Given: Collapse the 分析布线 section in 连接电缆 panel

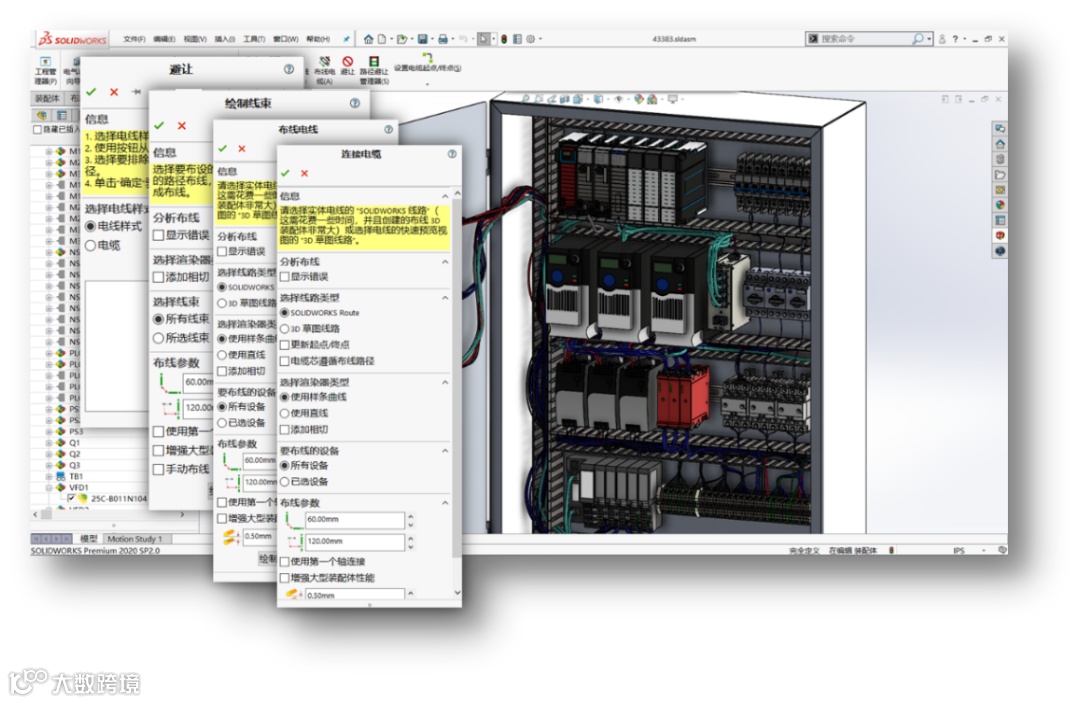Looking at the screenshot, I should (445, 262).
